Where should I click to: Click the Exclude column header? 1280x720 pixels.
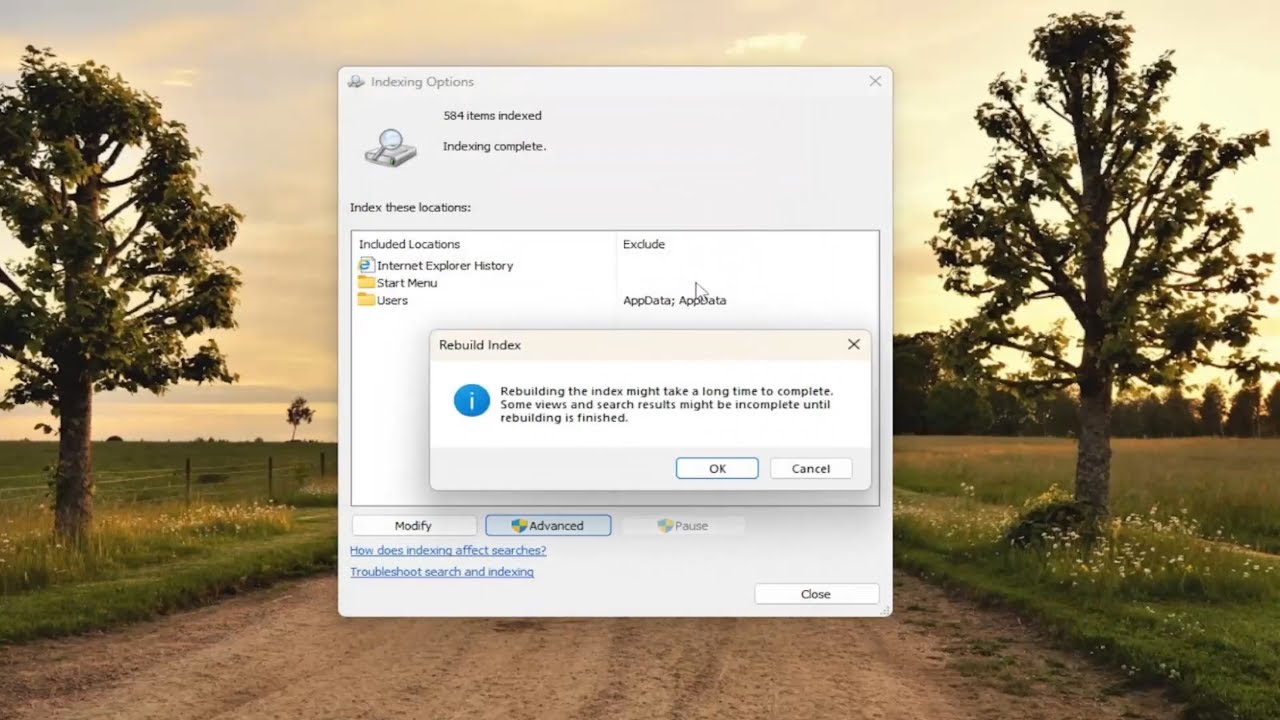tap(747, 244)
